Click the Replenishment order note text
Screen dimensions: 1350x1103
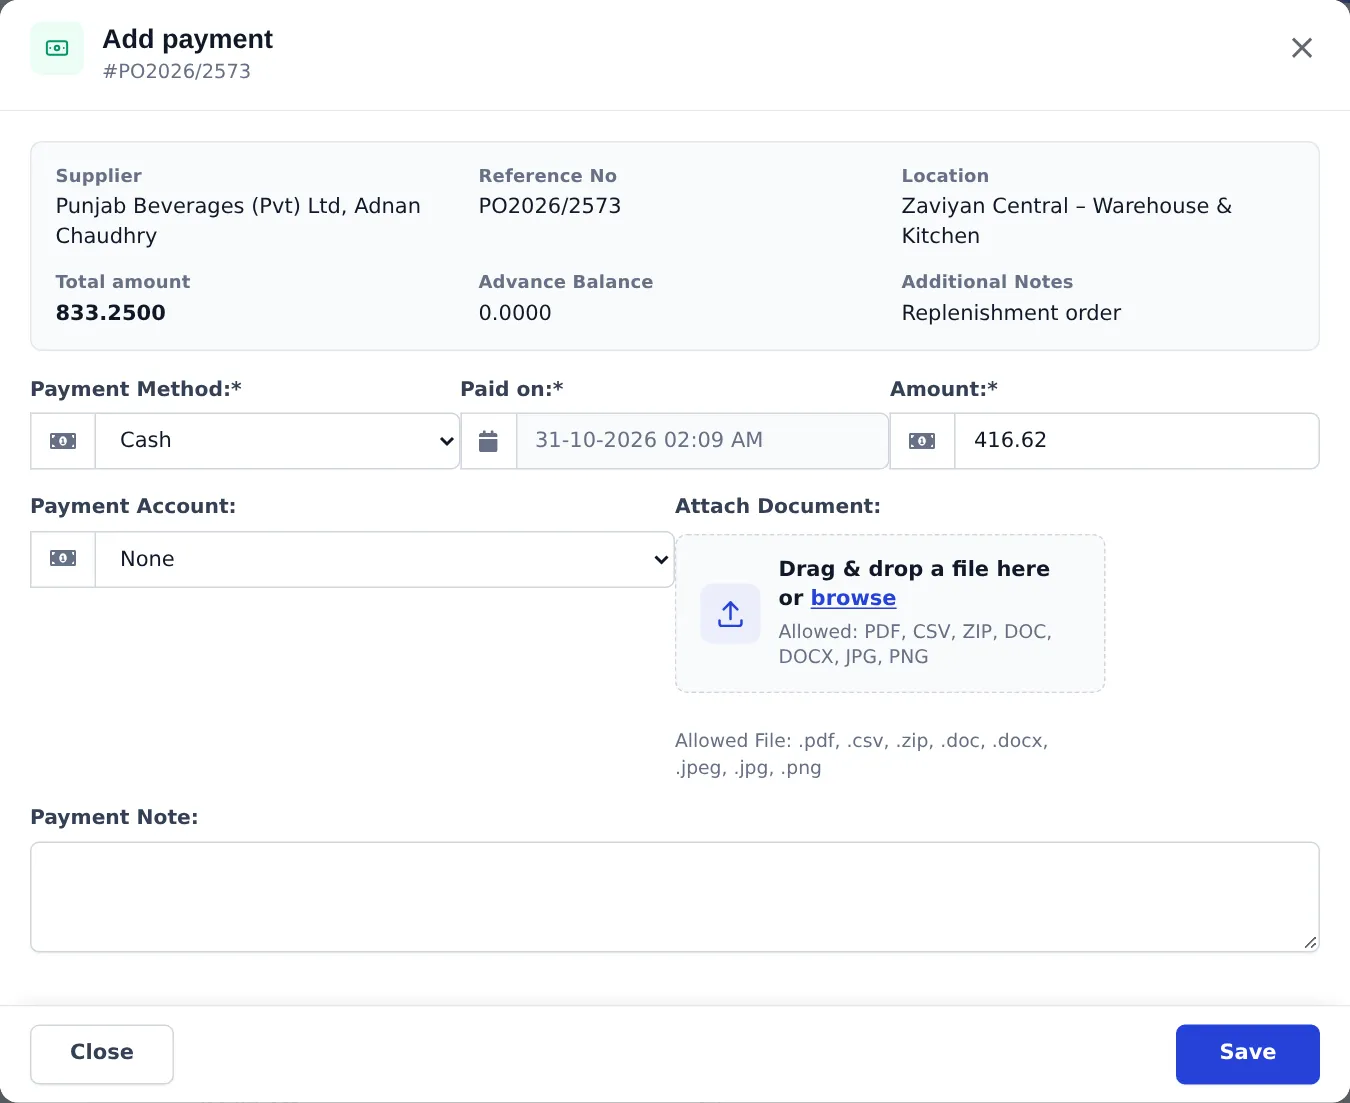pyautogui.click(x=1011, y=313)
